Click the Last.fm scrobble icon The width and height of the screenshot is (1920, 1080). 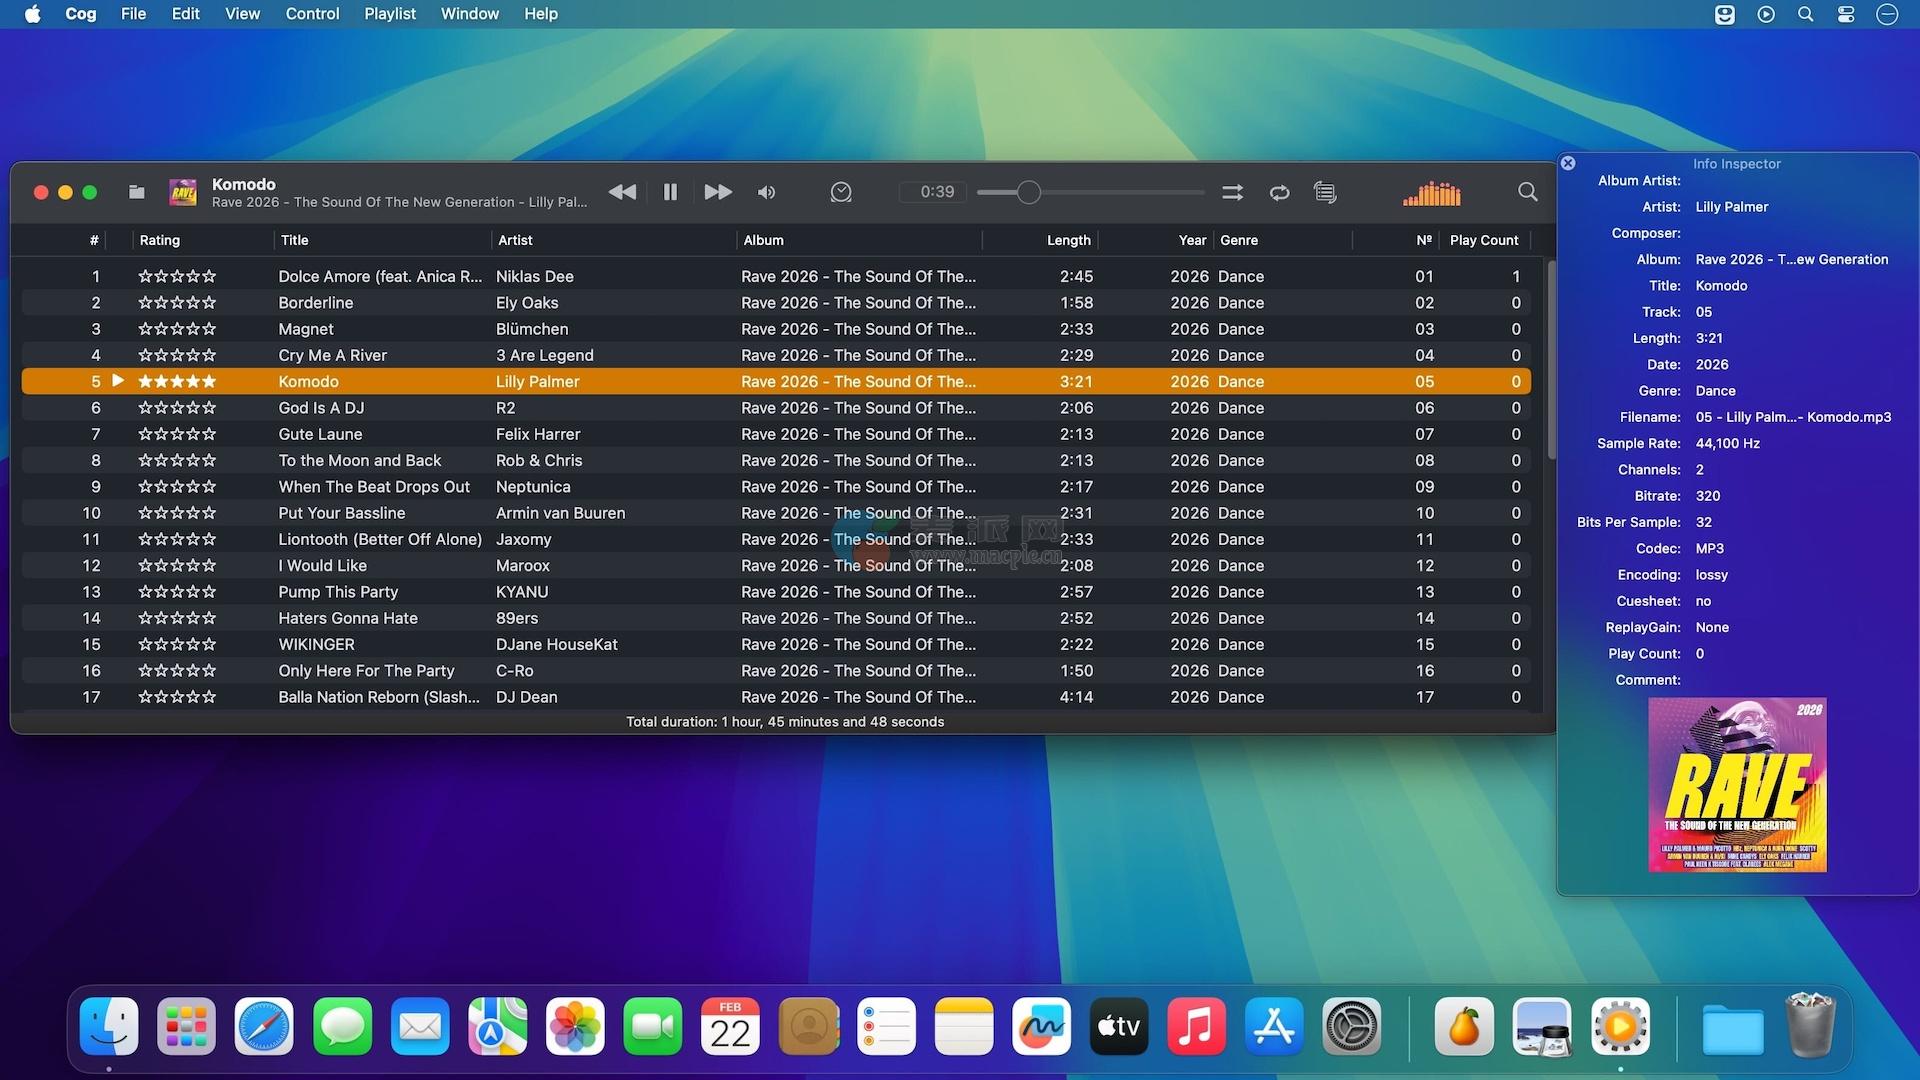click(841, 192)
